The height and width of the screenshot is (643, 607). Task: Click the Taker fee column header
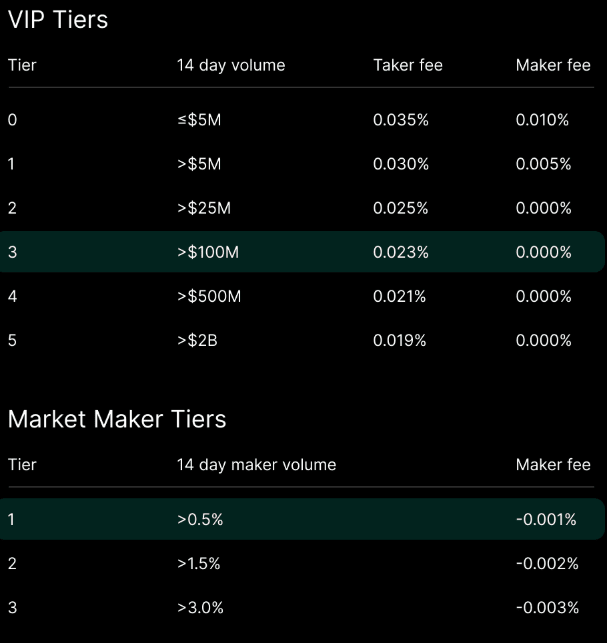tap(408, 65)
